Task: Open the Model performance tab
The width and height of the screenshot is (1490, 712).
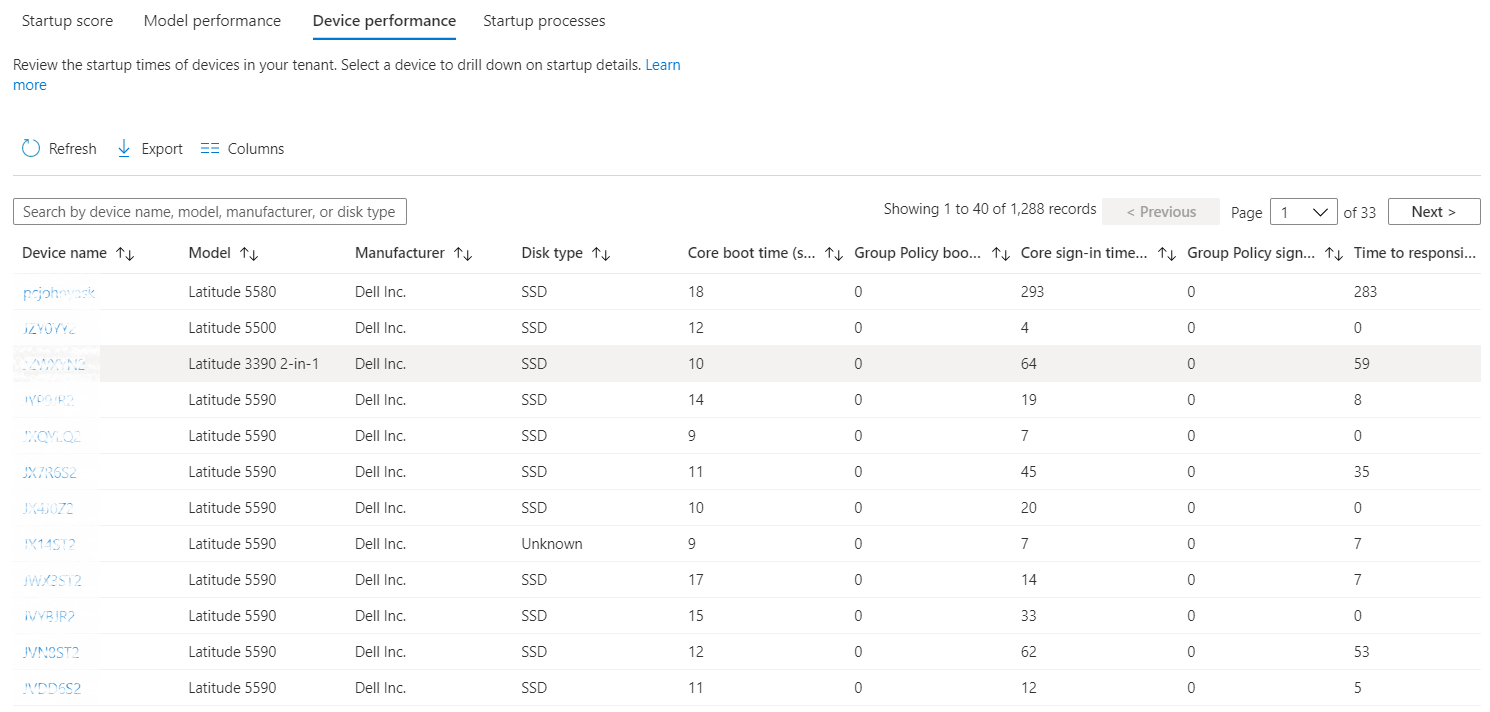Action: (x=212, y=20)
